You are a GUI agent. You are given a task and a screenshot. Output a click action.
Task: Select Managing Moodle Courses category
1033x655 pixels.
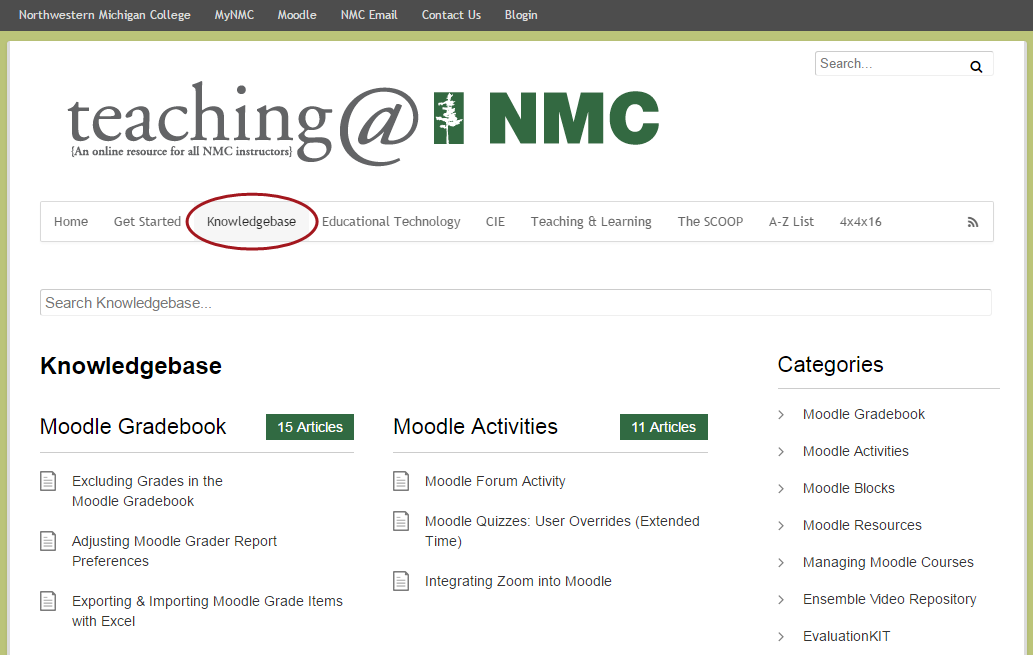pos(888,562)
